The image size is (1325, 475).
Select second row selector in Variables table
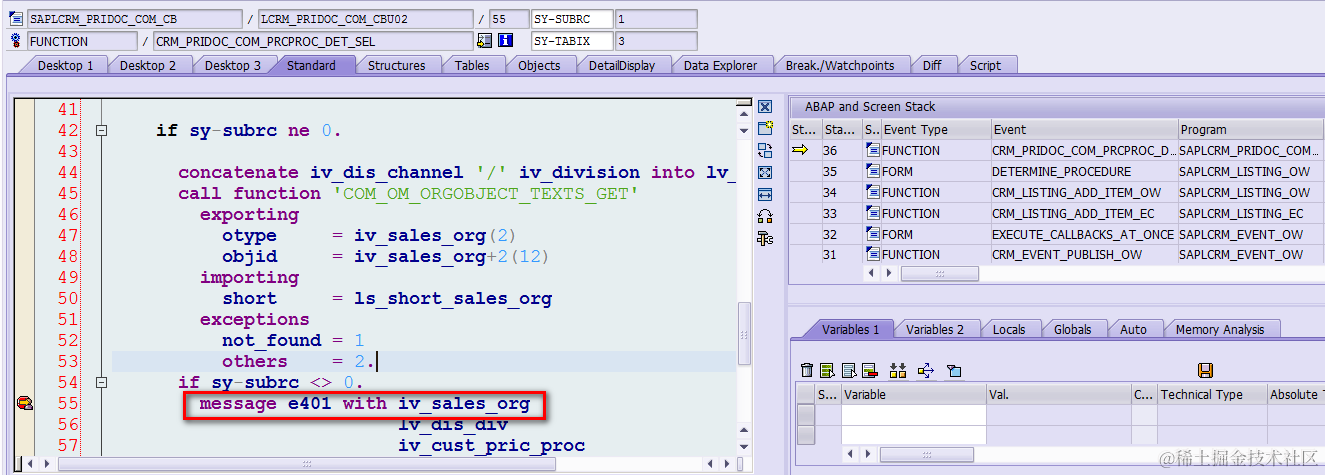tap(805, 435)
